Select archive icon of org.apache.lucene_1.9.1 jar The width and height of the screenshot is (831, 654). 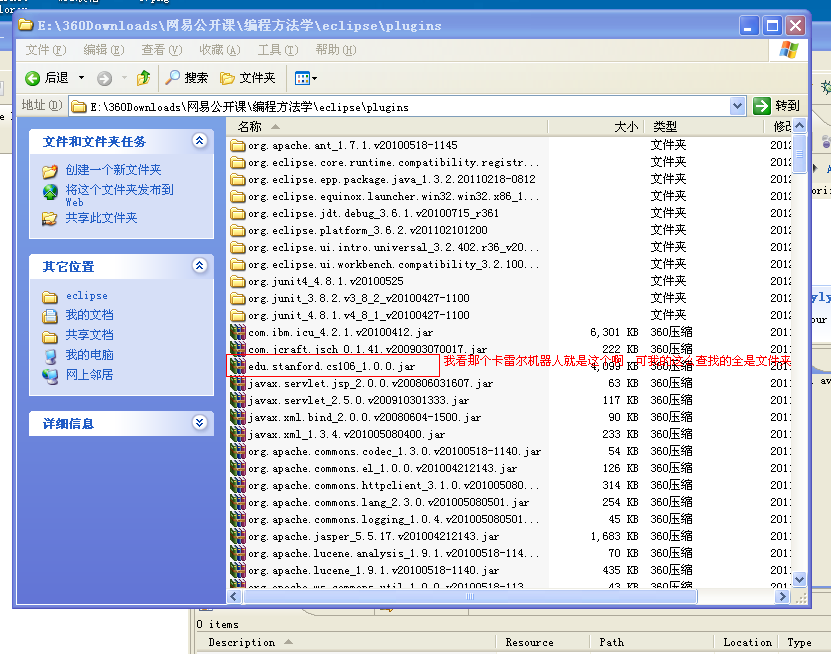[x=238, y=570]
